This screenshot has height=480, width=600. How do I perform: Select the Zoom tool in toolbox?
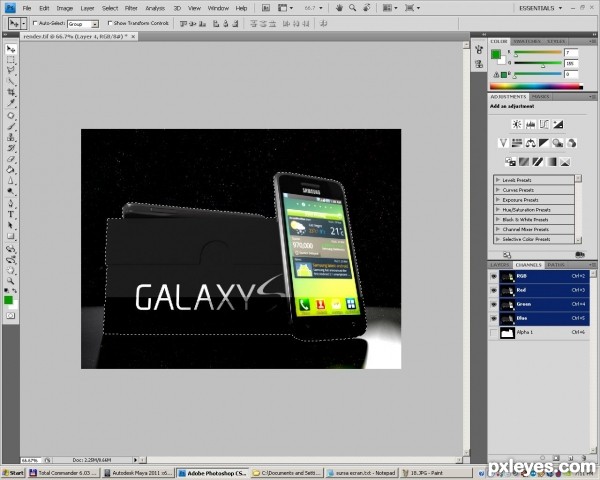(x=11, y=281)
